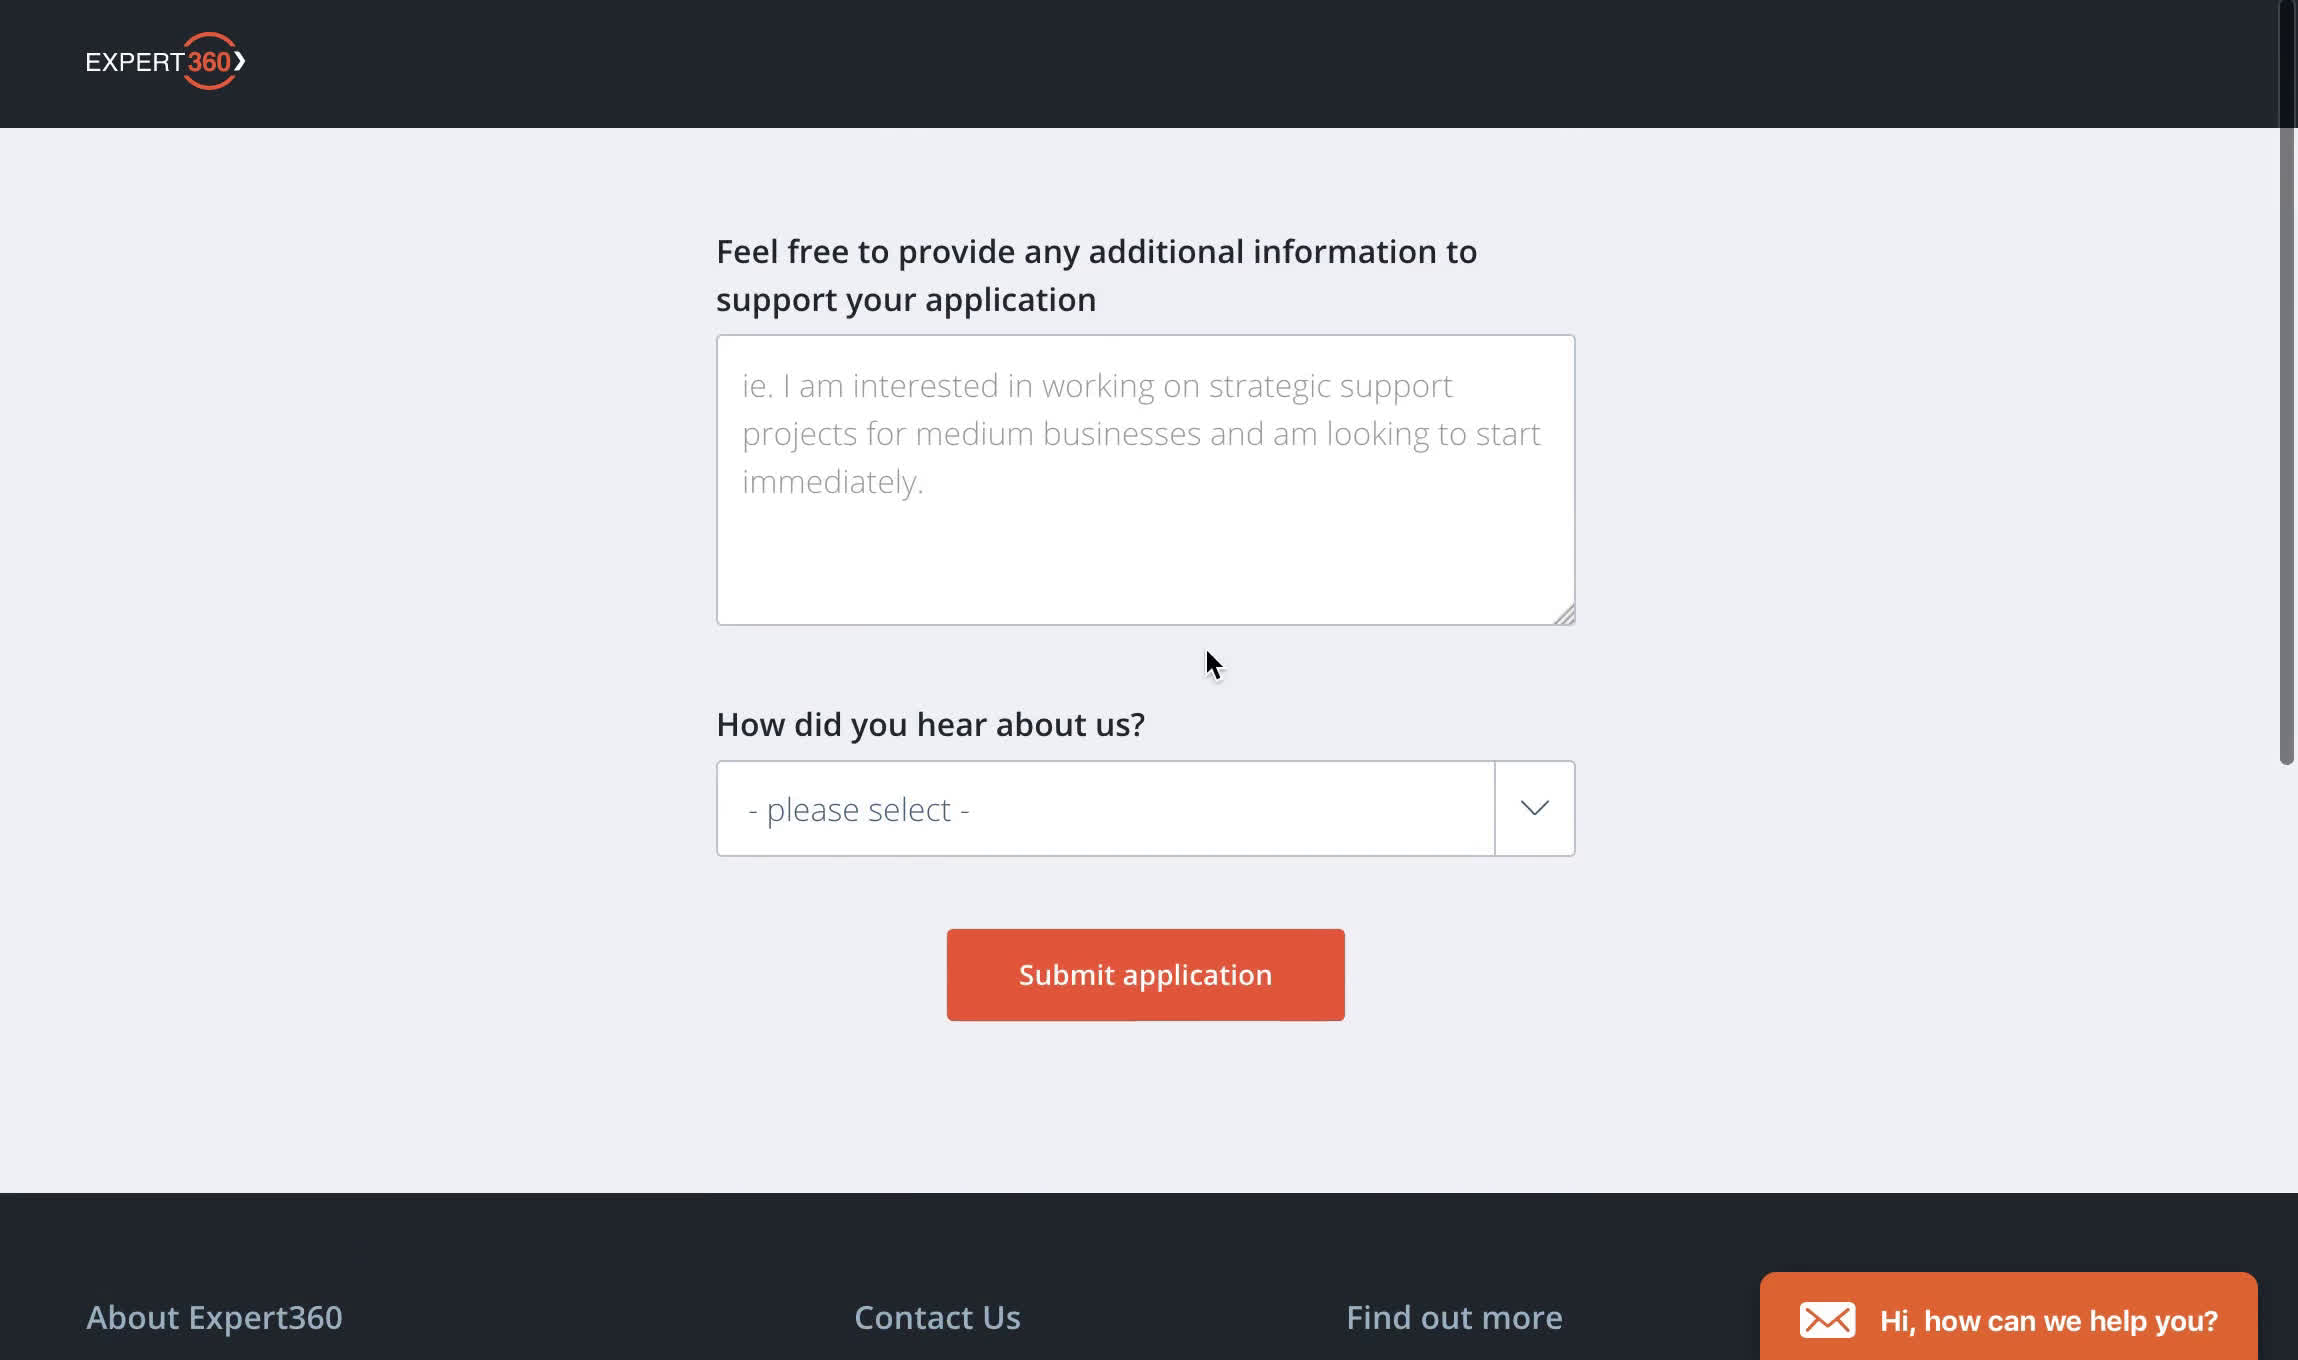Click the "How did you hear about us?" label
The width and height of the screenshot is (2298, 1360).
[x=930, y=724]
